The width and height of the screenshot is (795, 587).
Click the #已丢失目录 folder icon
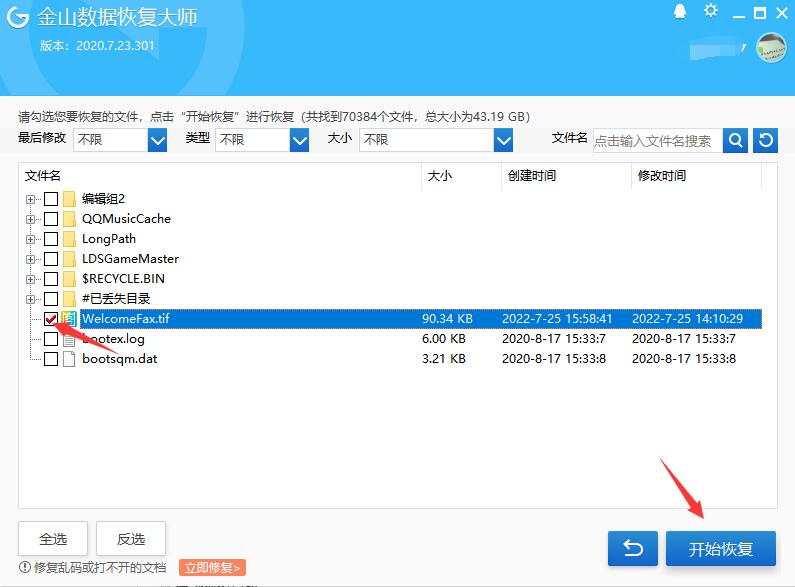click(x=69, y=299)
